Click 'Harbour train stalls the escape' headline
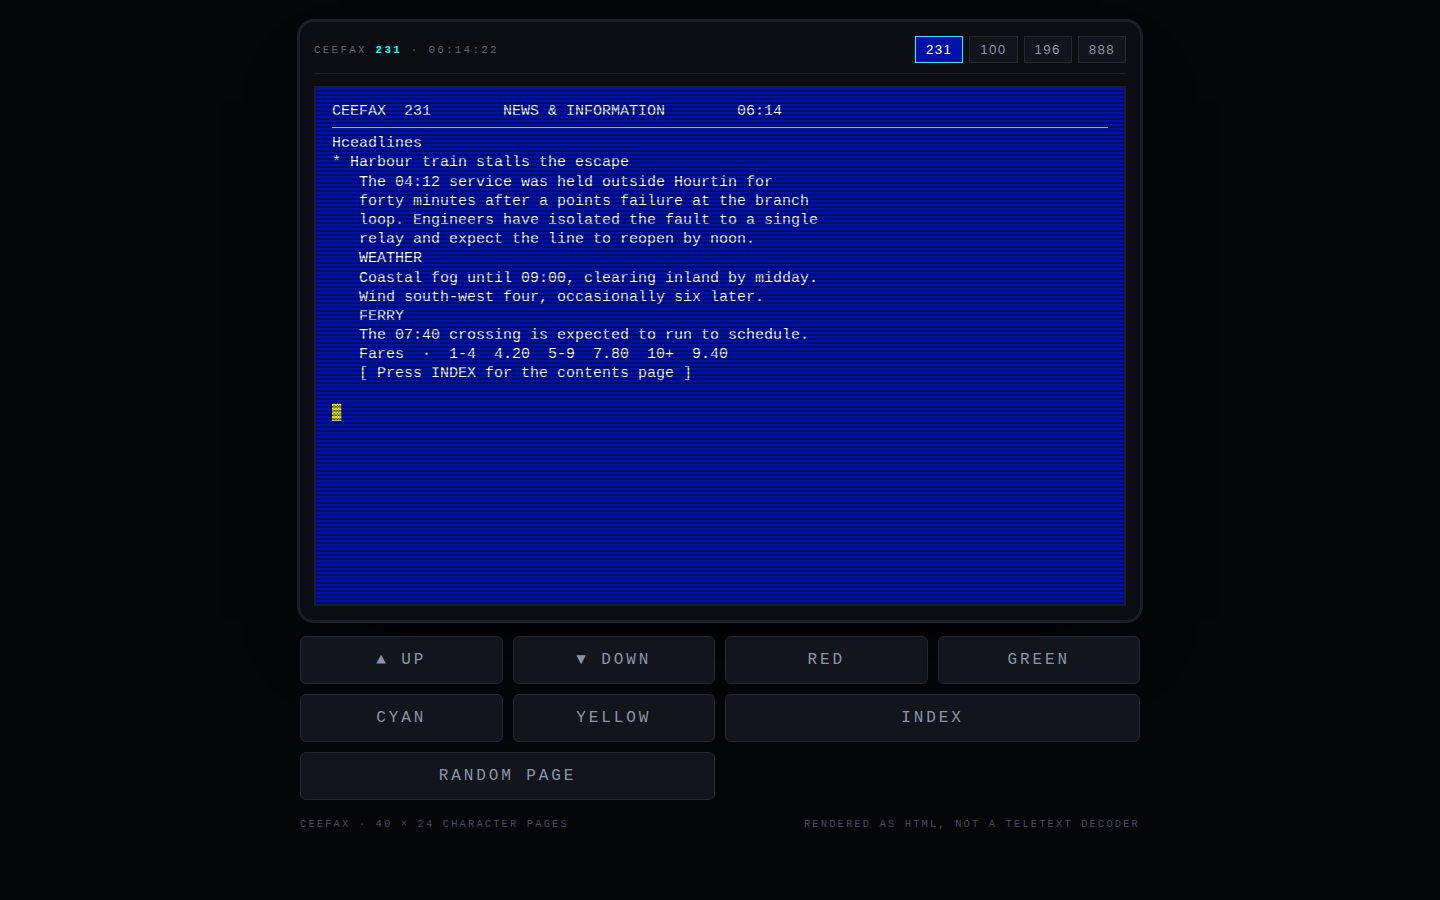This screenshot has height=900, width=1440. pos(489,162)
